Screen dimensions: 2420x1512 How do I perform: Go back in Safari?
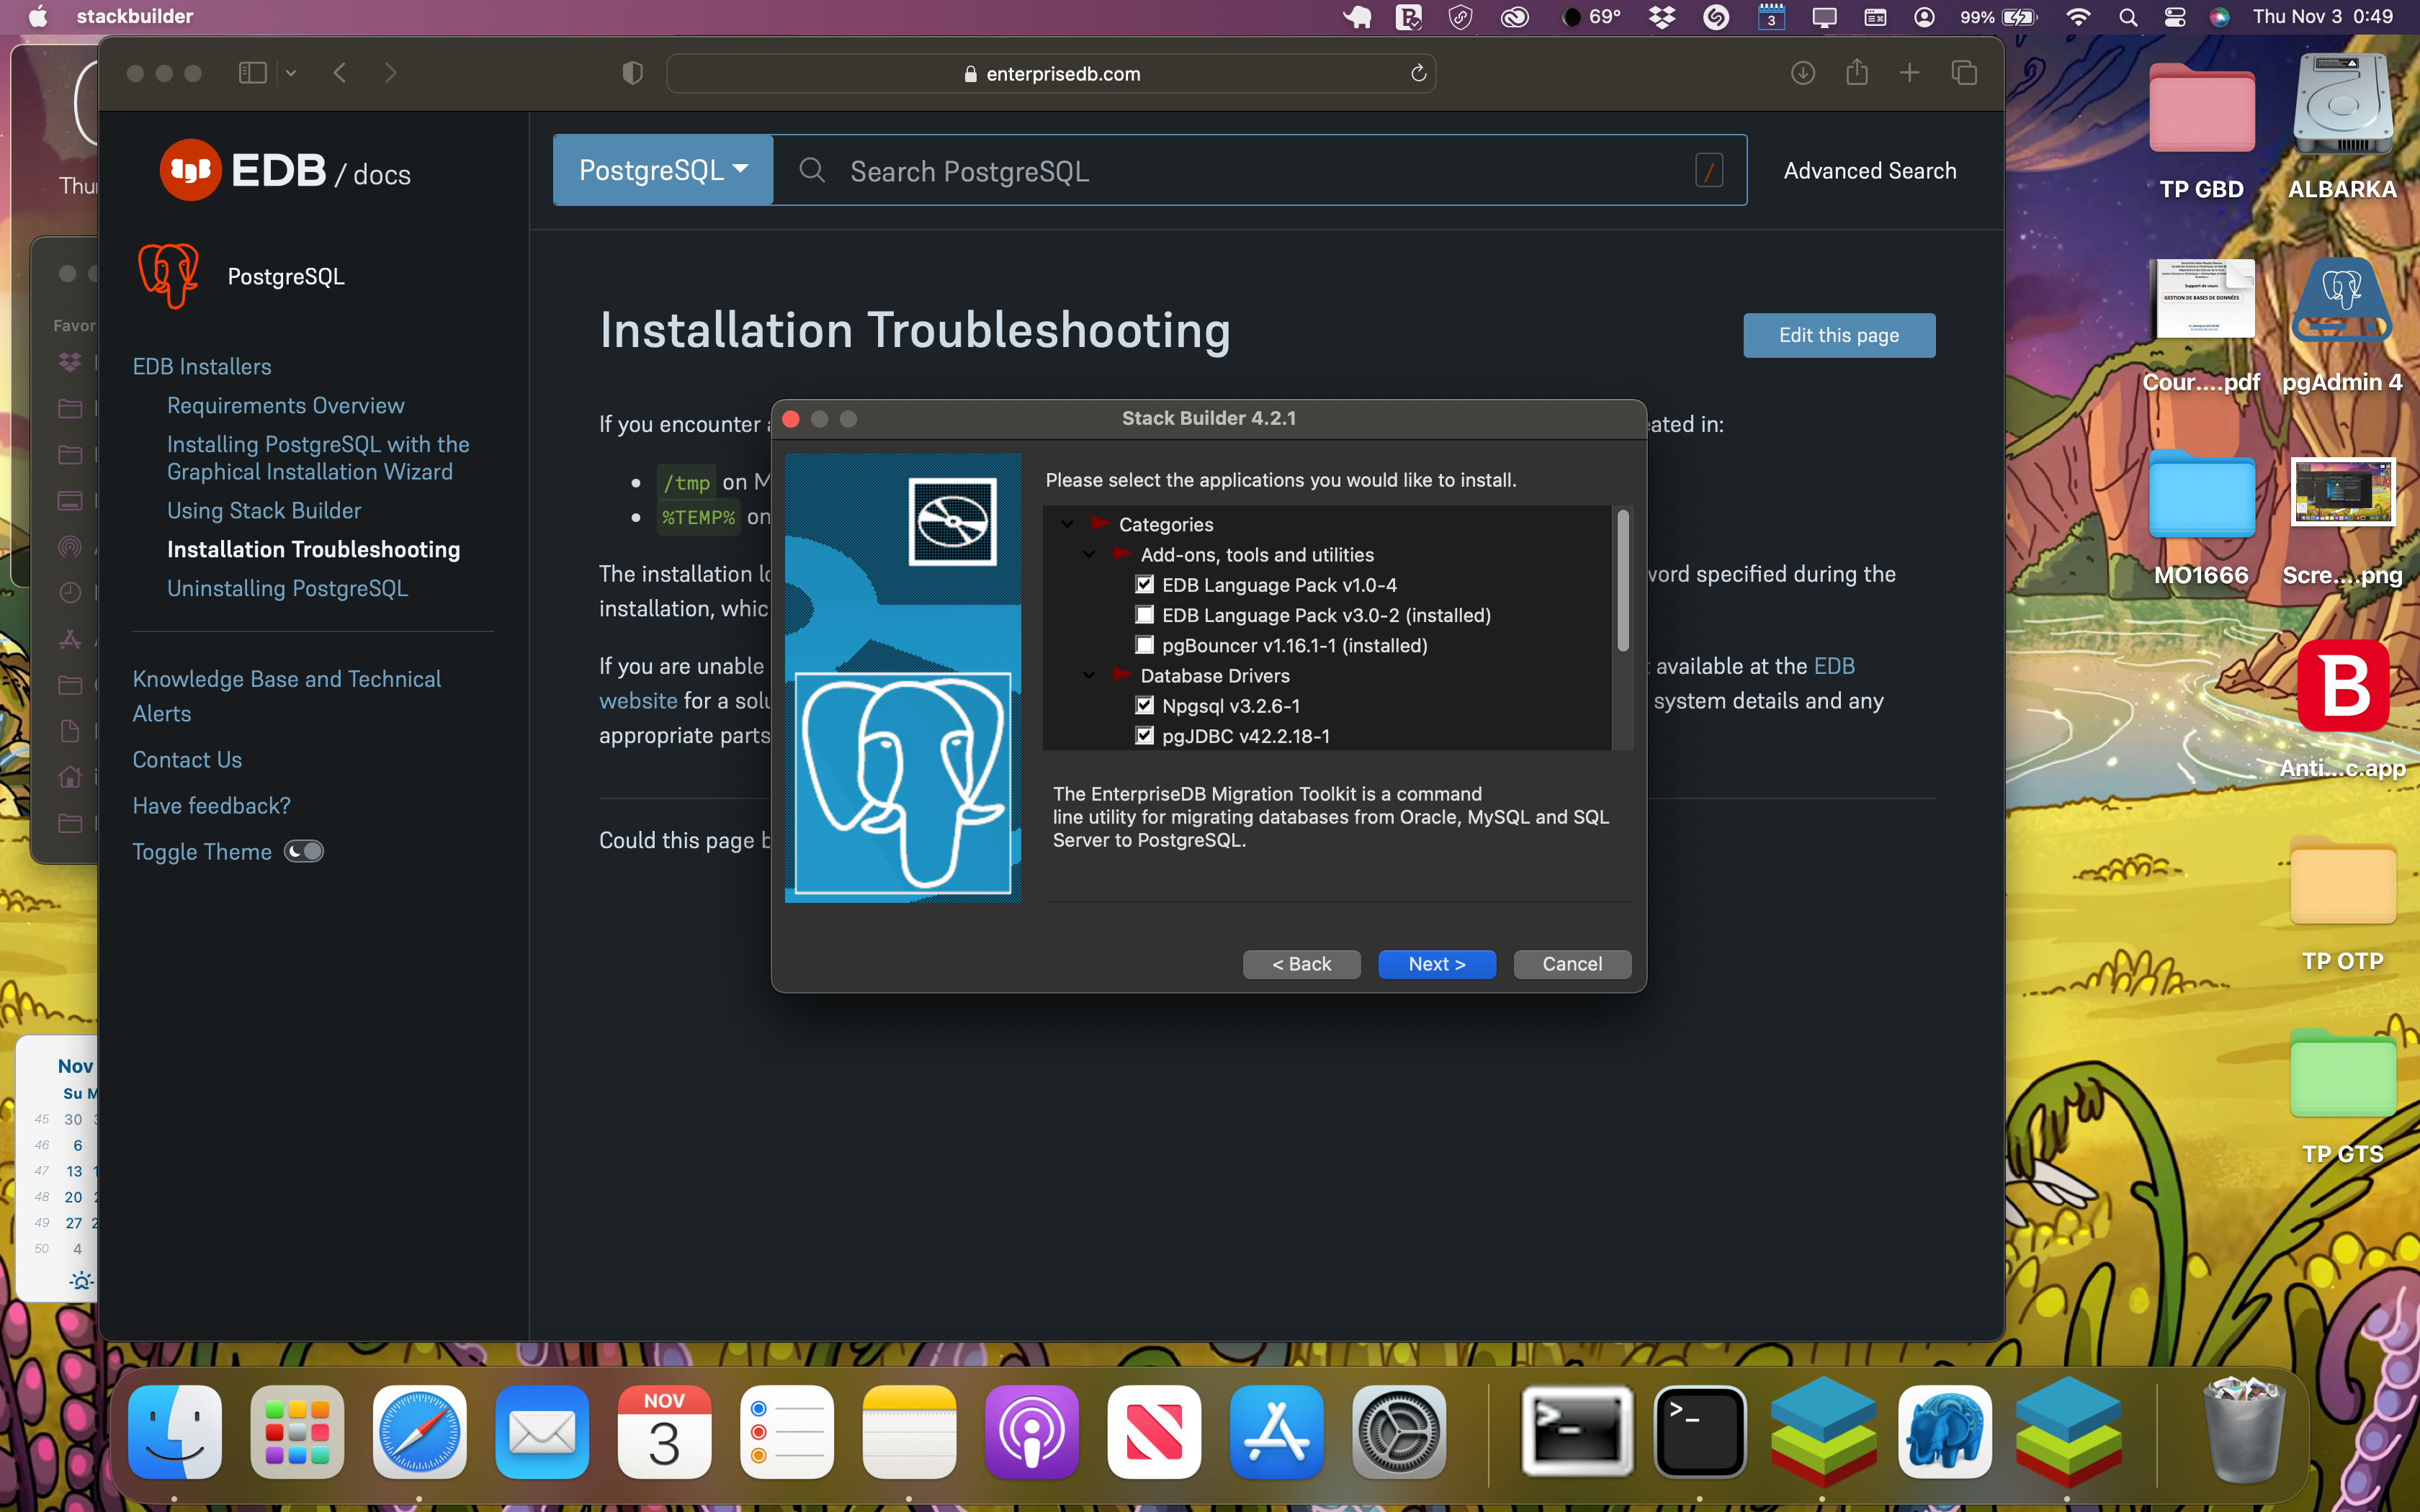[x=340, y=73]
